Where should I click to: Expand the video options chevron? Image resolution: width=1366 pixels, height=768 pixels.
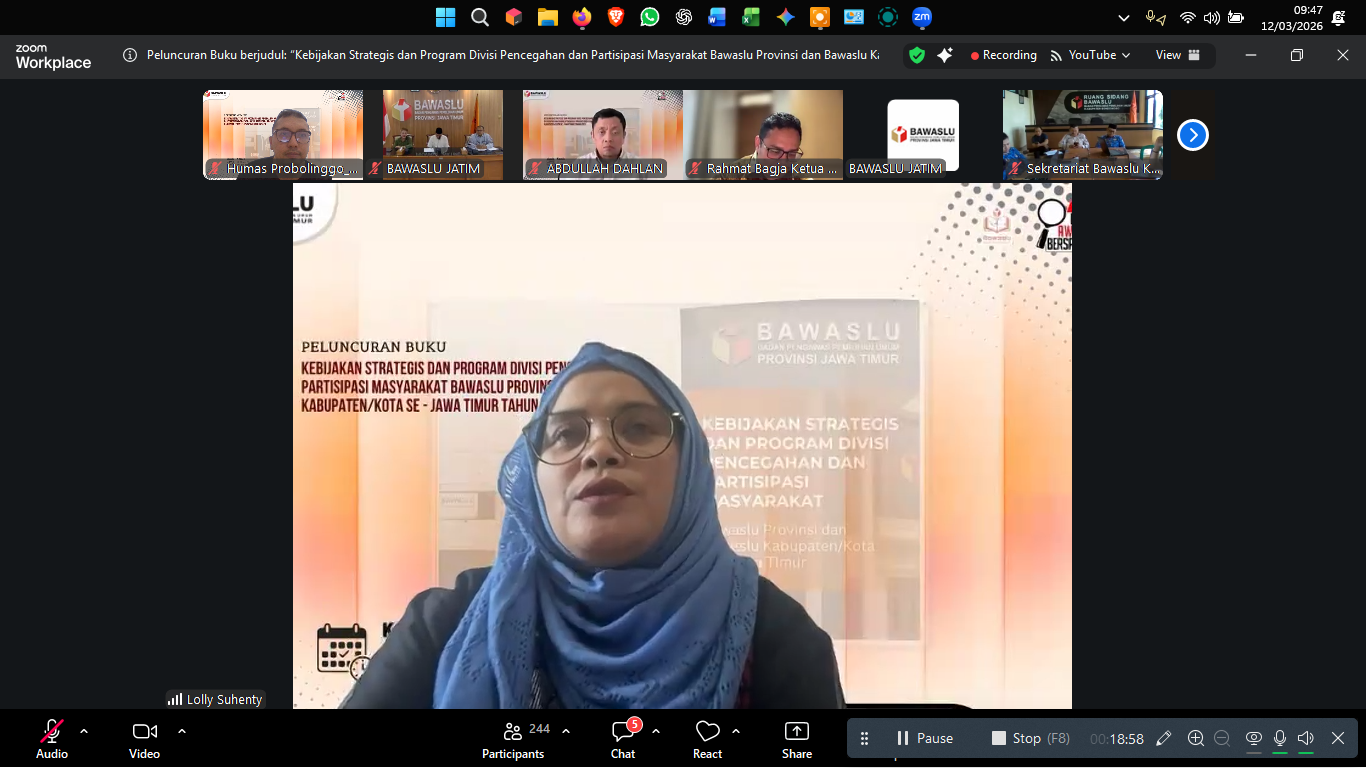[x=182, y=731]
